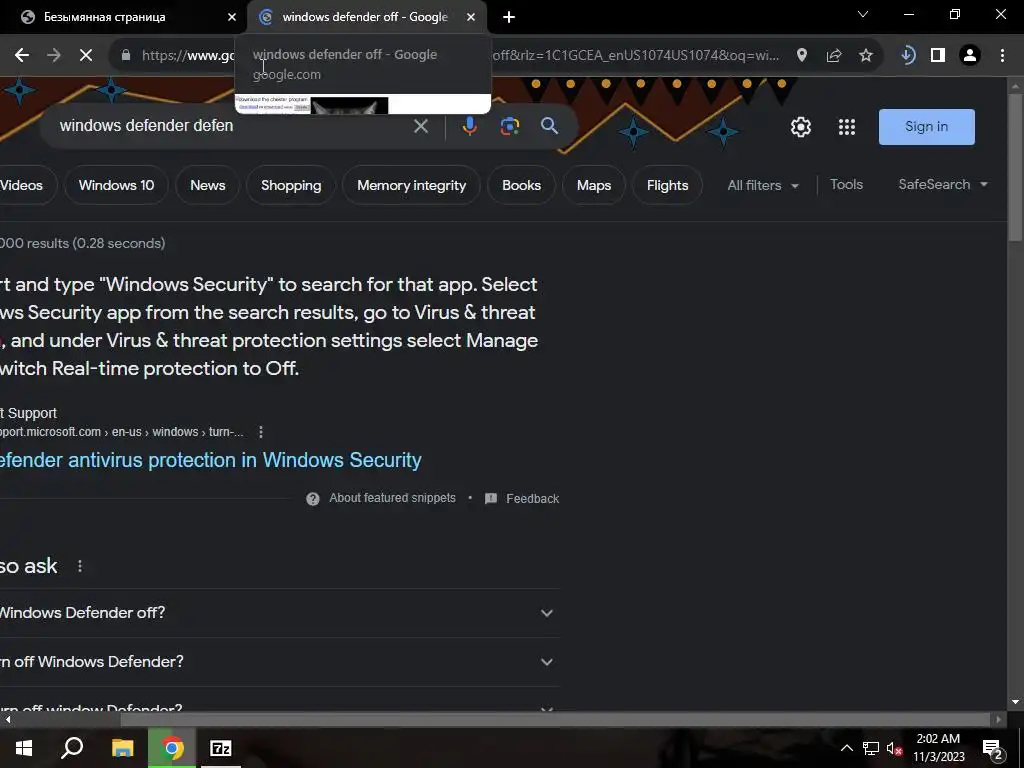Close the Безымянная страница tab
Image resolution: width=1024 pixels, height=768 pixels.
(x=232, y=17)
